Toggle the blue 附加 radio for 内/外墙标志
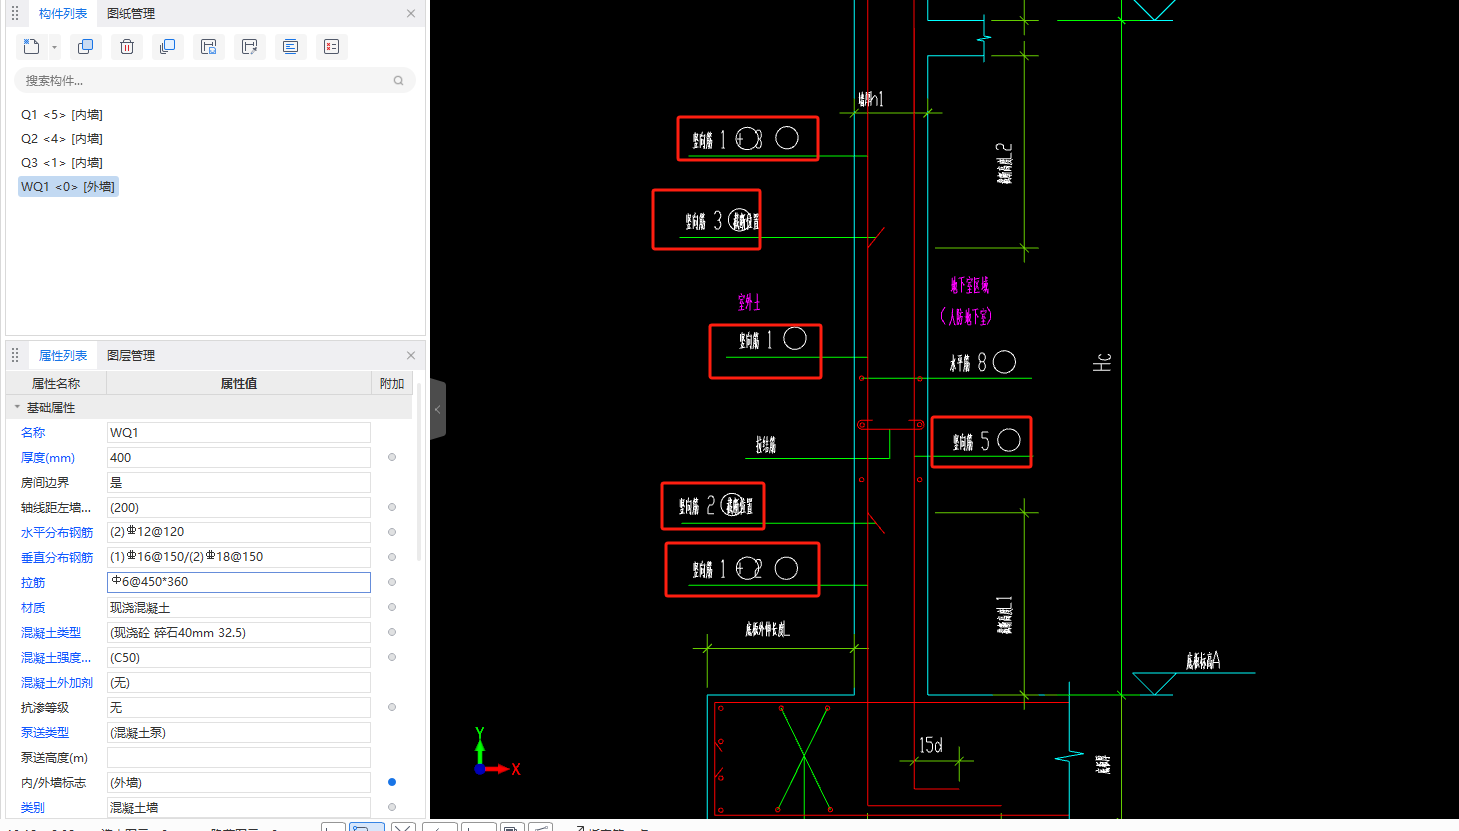This screenshot has height=831, width=1459. (x=392, y=782)
